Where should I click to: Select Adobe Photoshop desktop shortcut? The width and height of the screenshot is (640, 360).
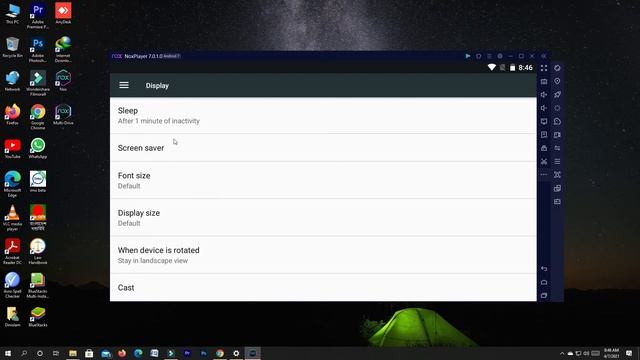point(38,50)
